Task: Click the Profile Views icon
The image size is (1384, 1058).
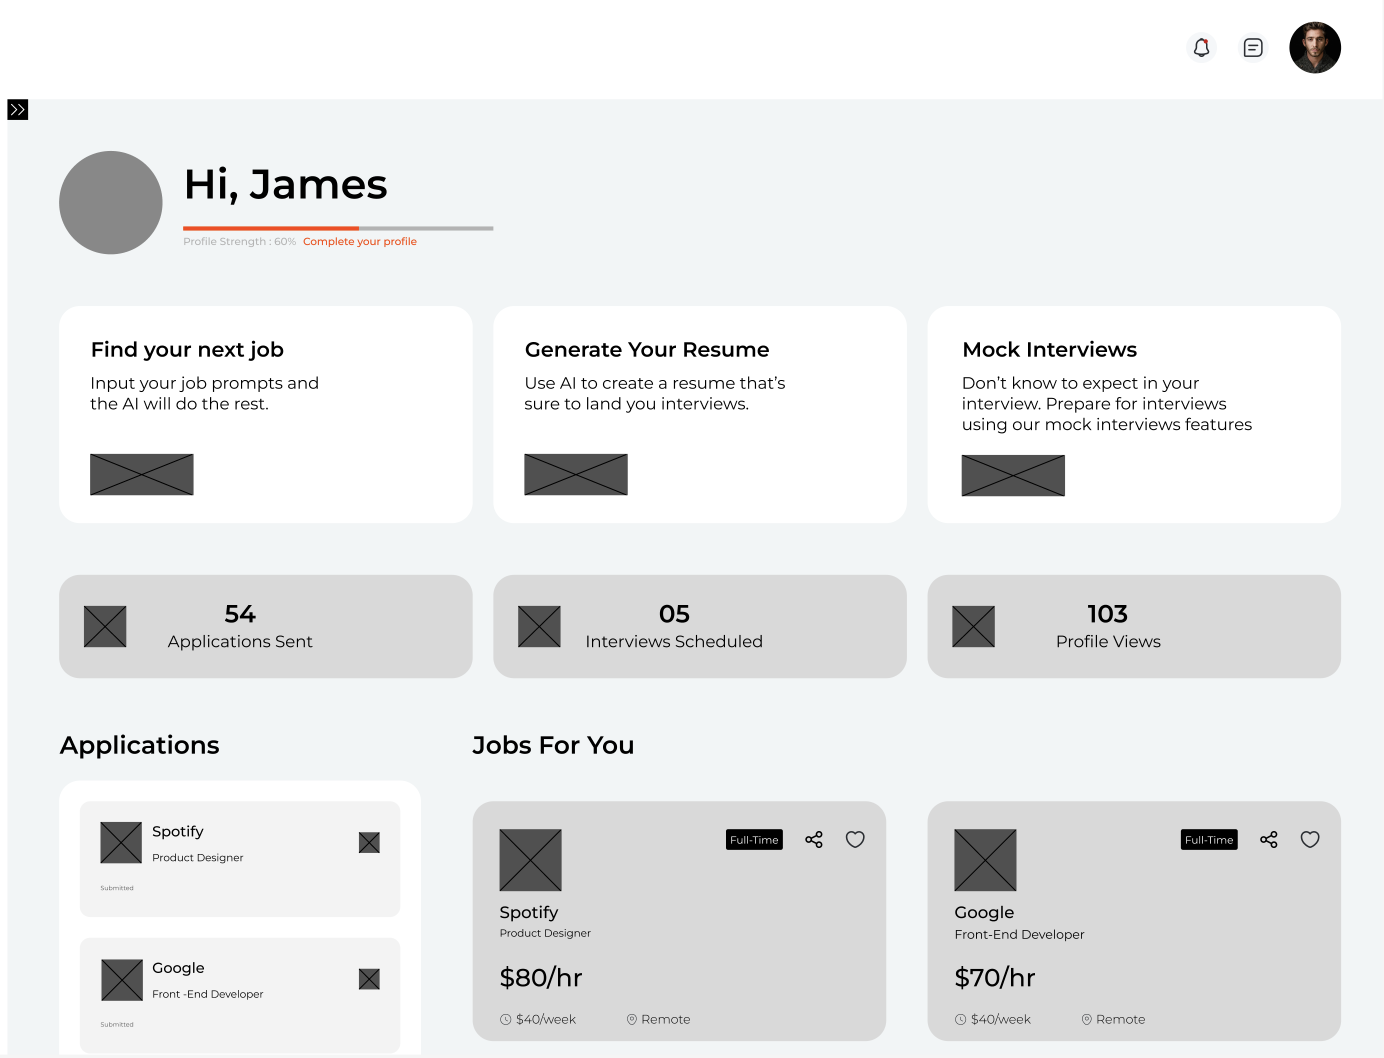Action: point(973,626)
